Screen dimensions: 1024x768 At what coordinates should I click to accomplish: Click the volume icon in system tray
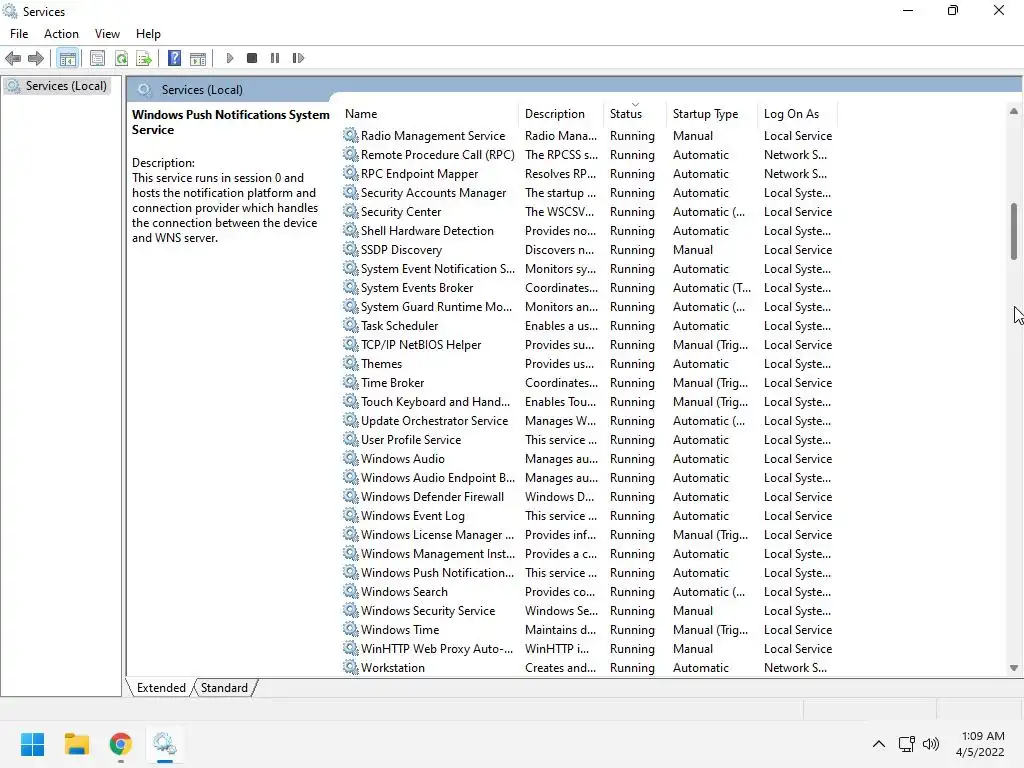coord(931,744)
